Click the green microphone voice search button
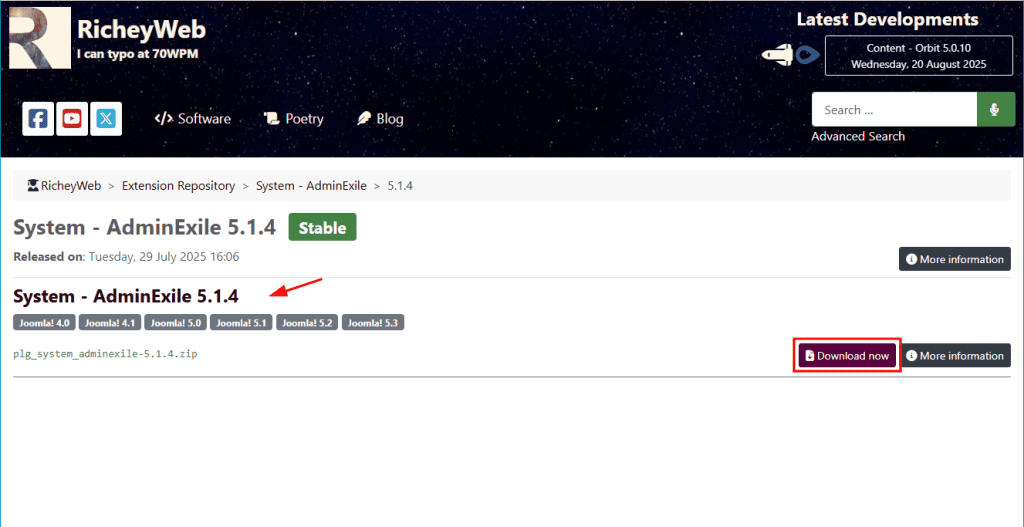 point(995,110)
